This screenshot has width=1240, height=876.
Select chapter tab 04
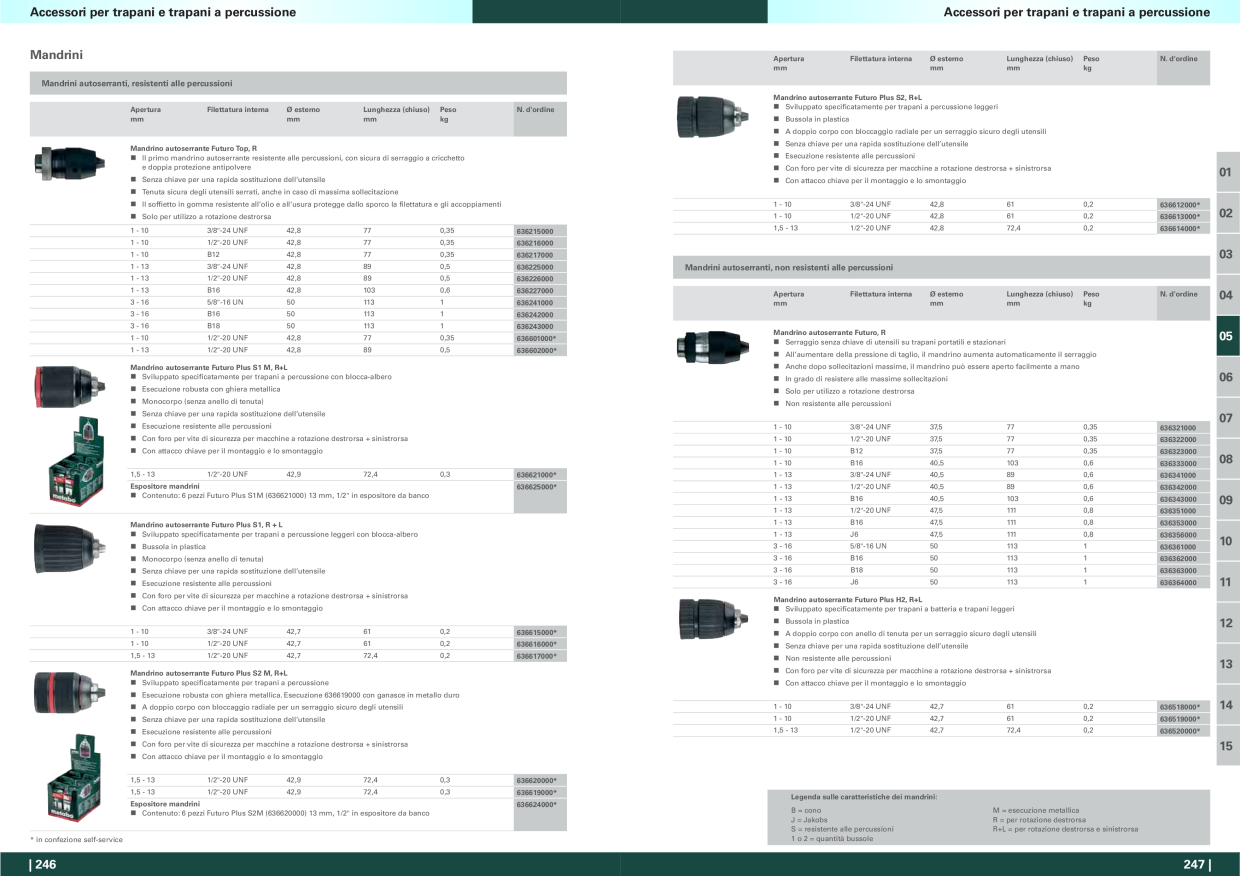point(1227,295)
